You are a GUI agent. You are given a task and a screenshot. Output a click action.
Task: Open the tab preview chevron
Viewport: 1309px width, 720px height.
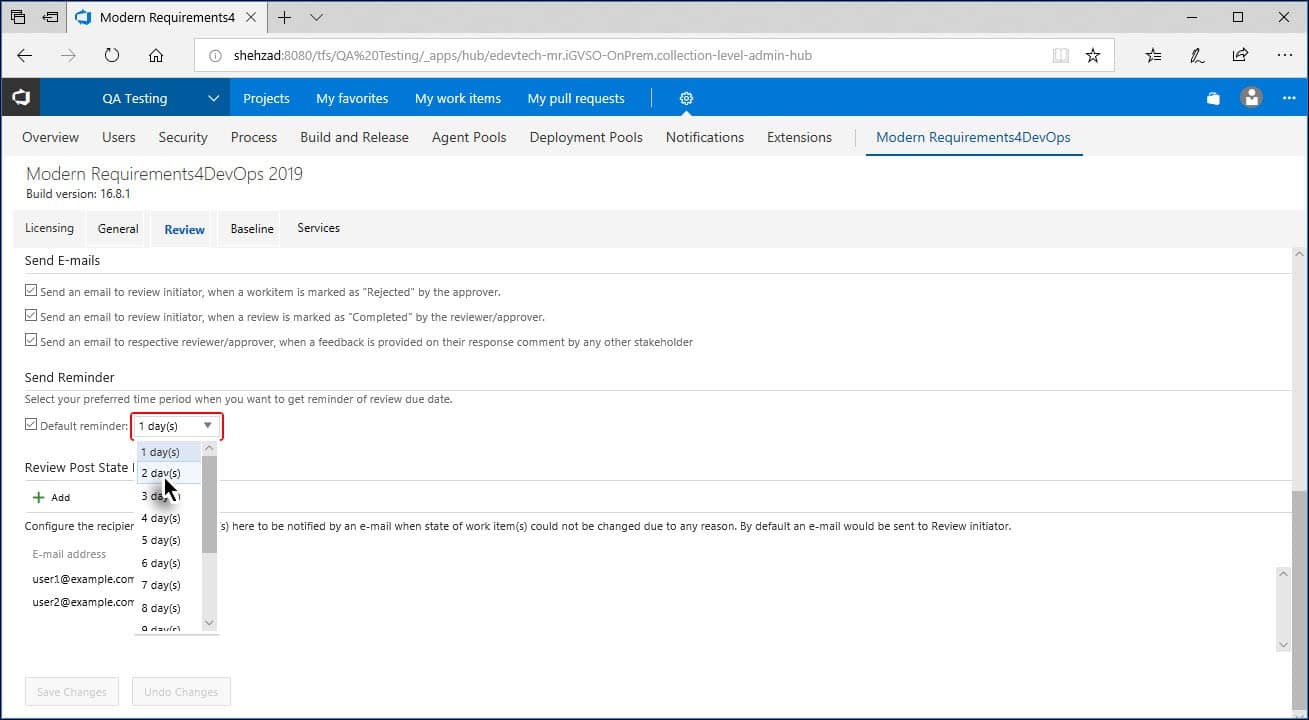pyautogui.click(x=316, y=17)
